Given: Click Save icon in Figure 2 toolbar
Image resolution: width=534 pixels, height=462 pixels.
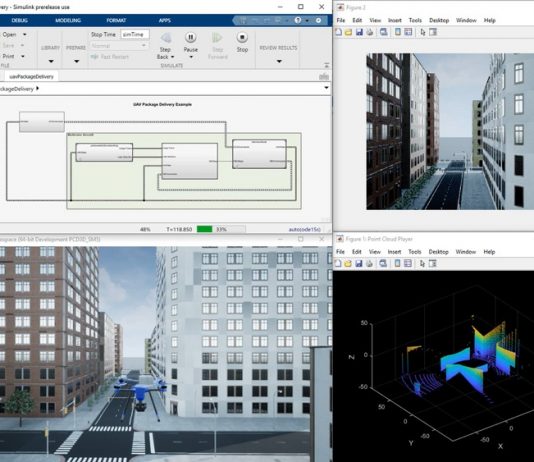Looking at the screenshot, I should pos(359,32).
